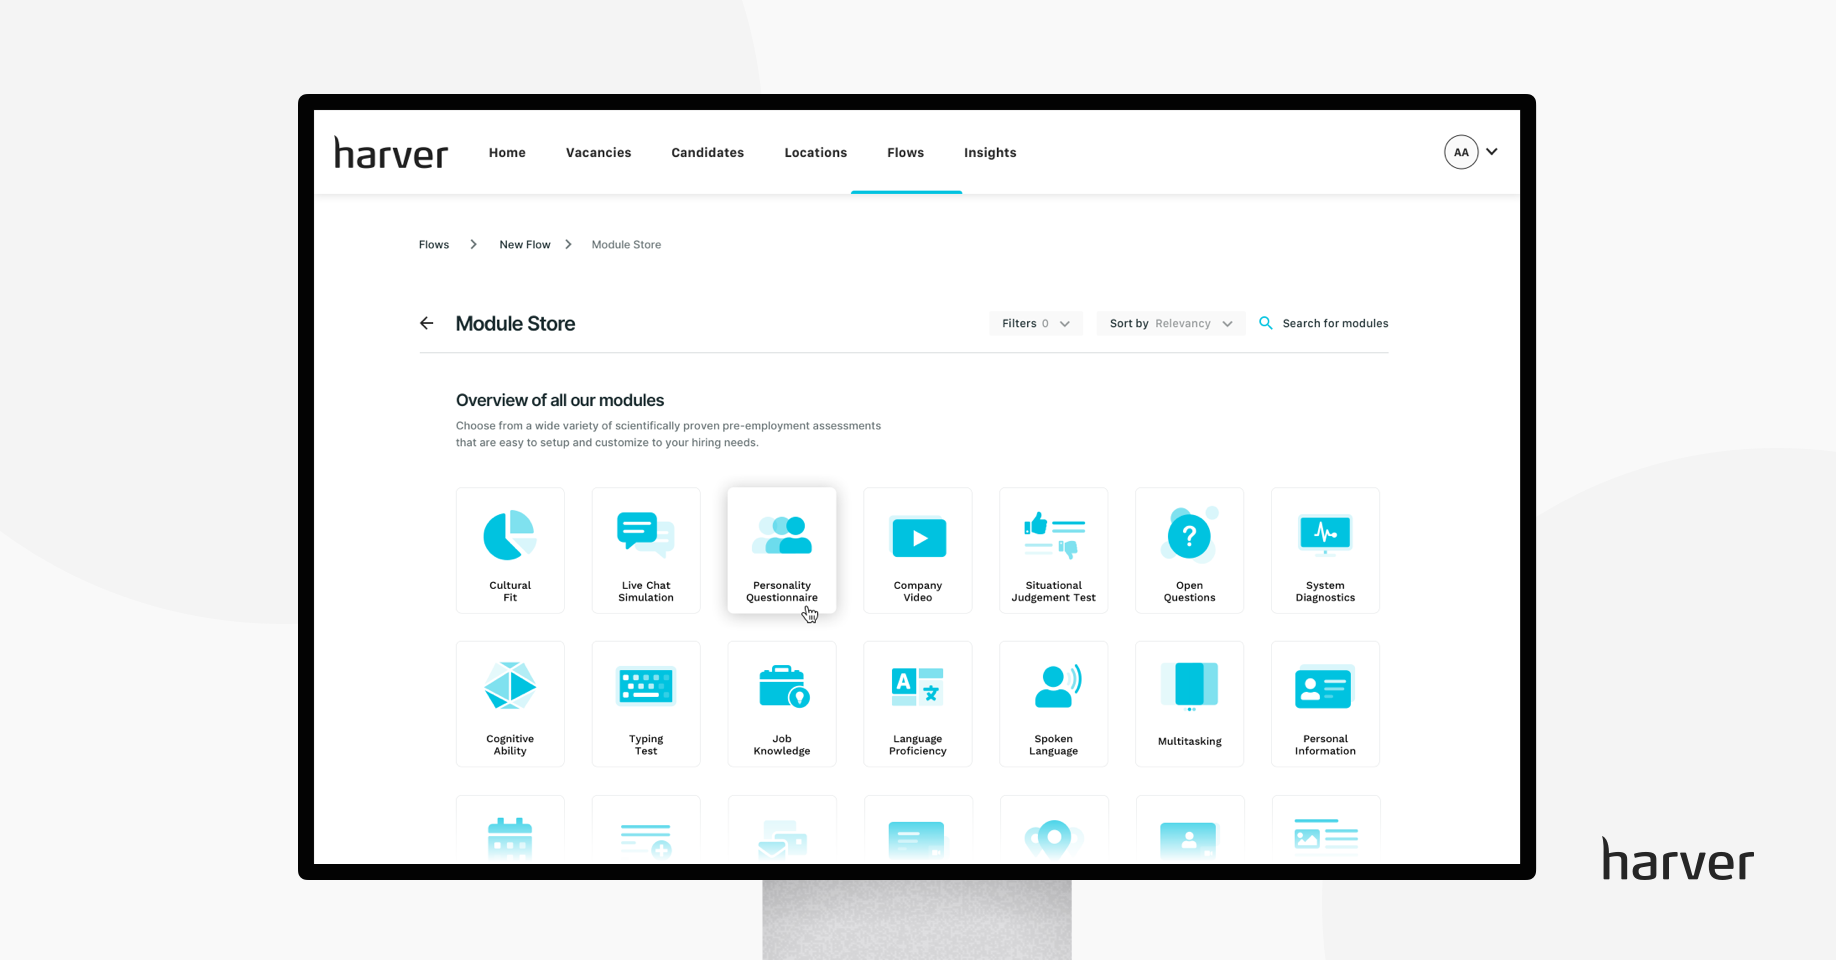Click the search magnifier icon
The image size is (1836, 960).
[x=1265, y=323]
